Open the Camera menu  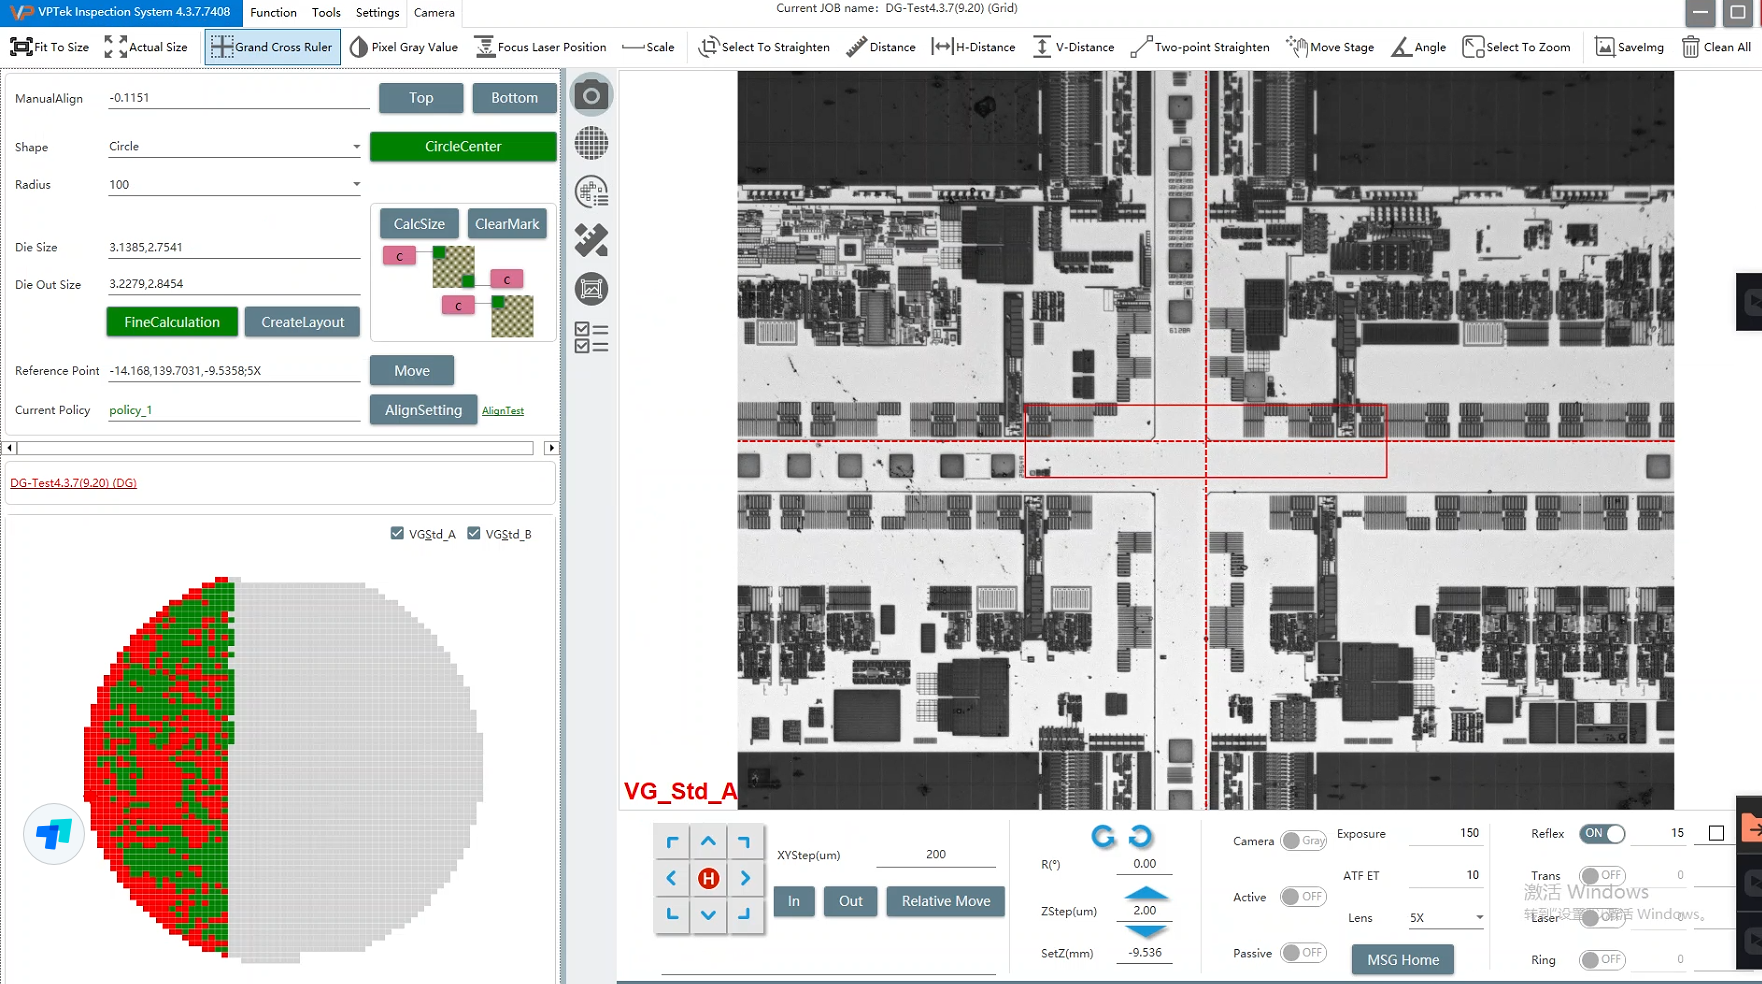point(434,13)
